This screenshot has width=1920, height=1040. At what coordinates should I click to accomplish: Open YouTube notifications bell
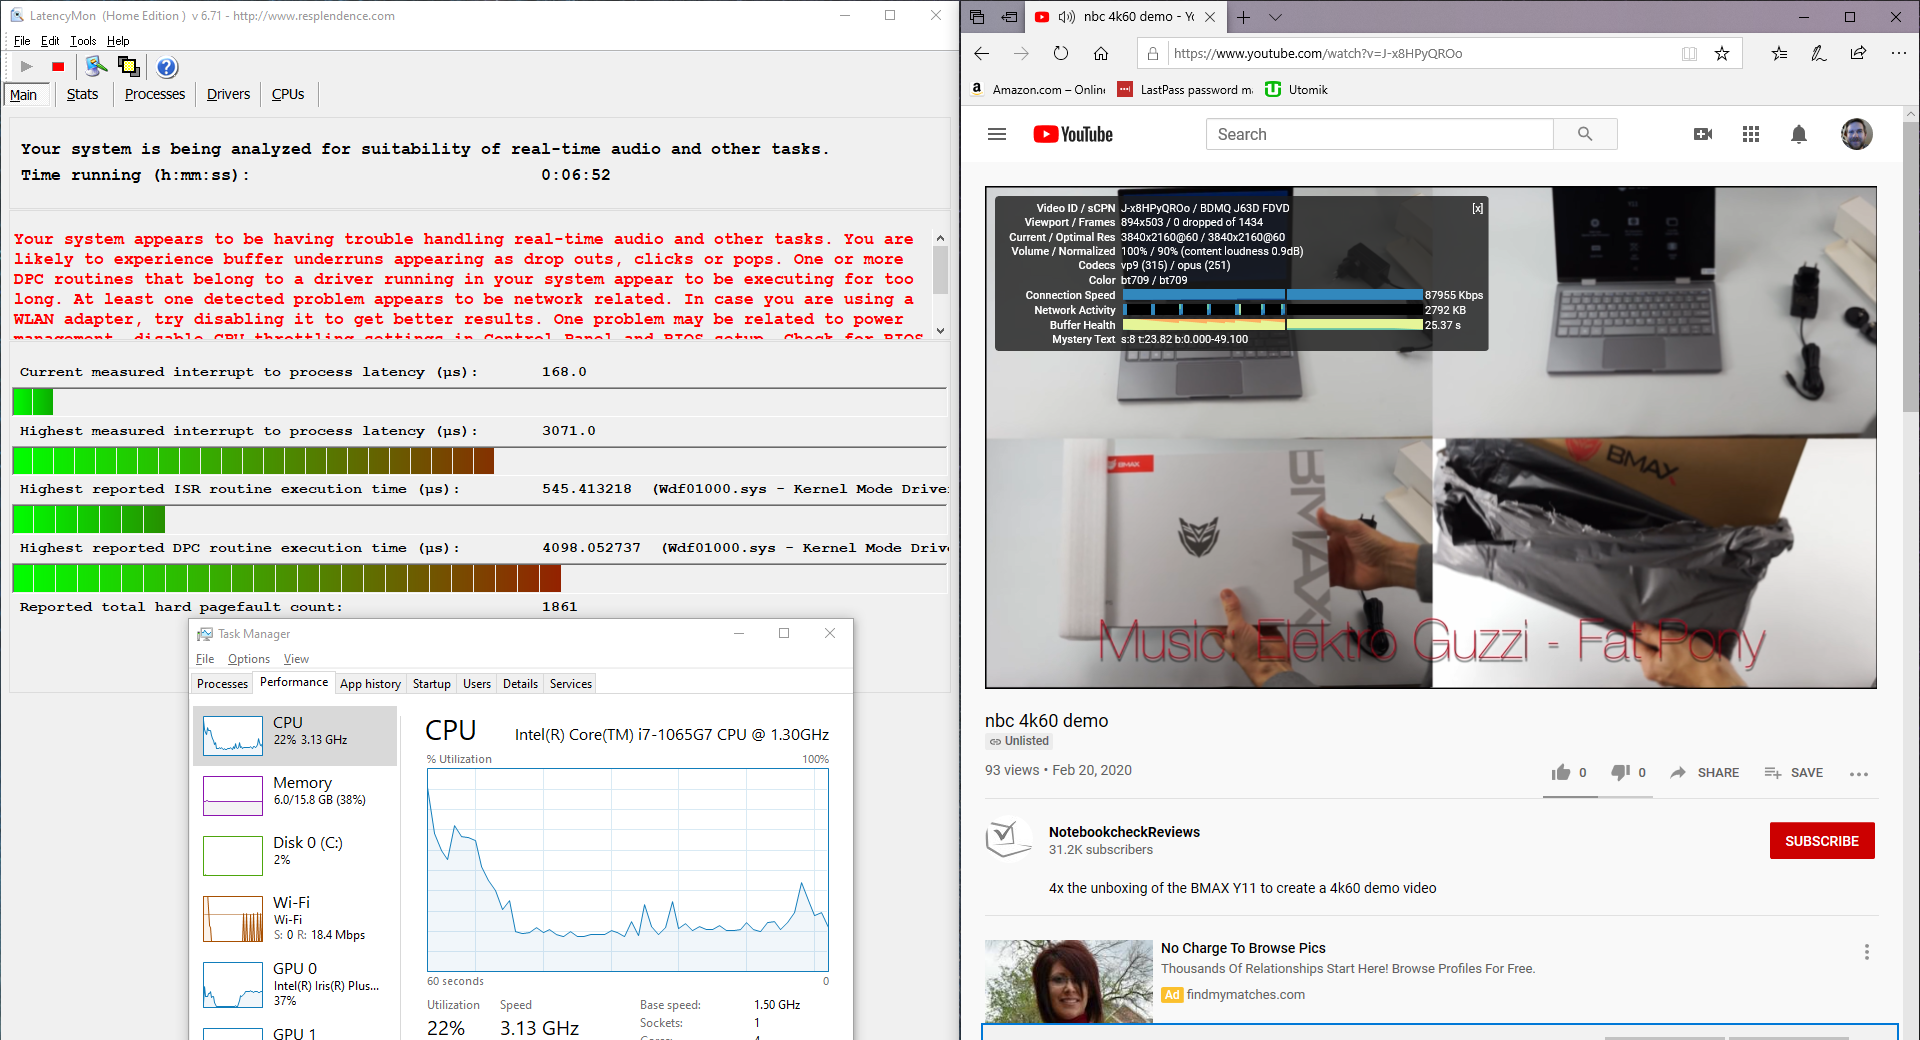pos(1799,134)
